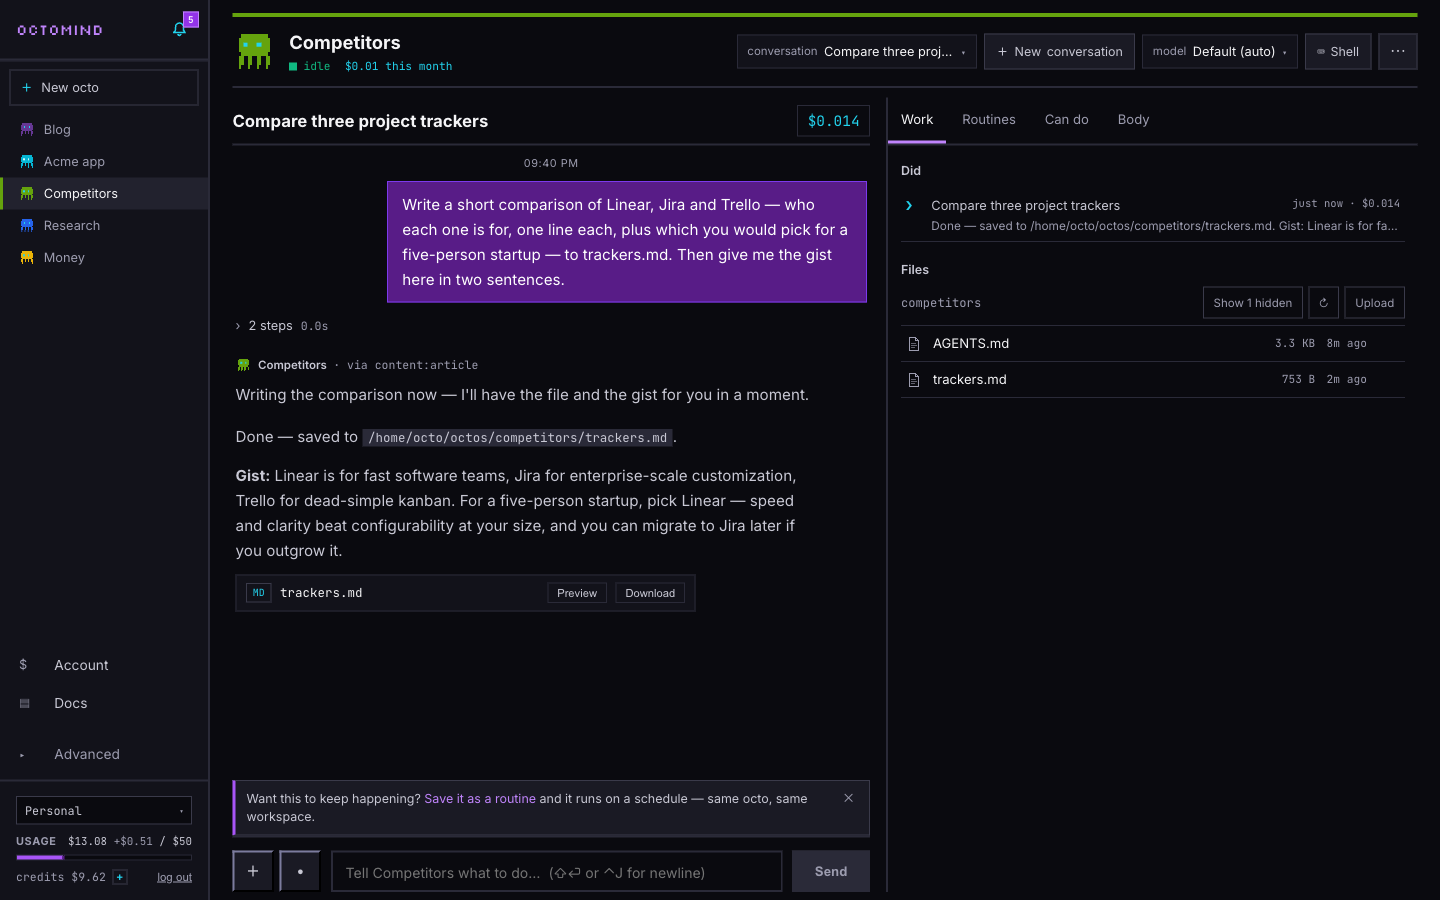Add credits with the plus icon

click(120, 877)
